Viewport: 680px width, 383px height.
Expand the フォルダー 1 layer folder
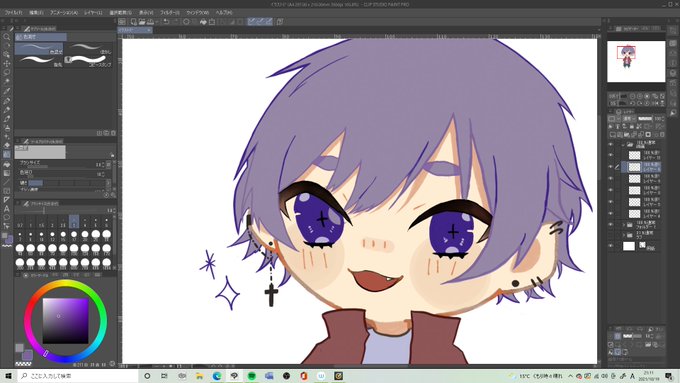(x=624, y=225)
